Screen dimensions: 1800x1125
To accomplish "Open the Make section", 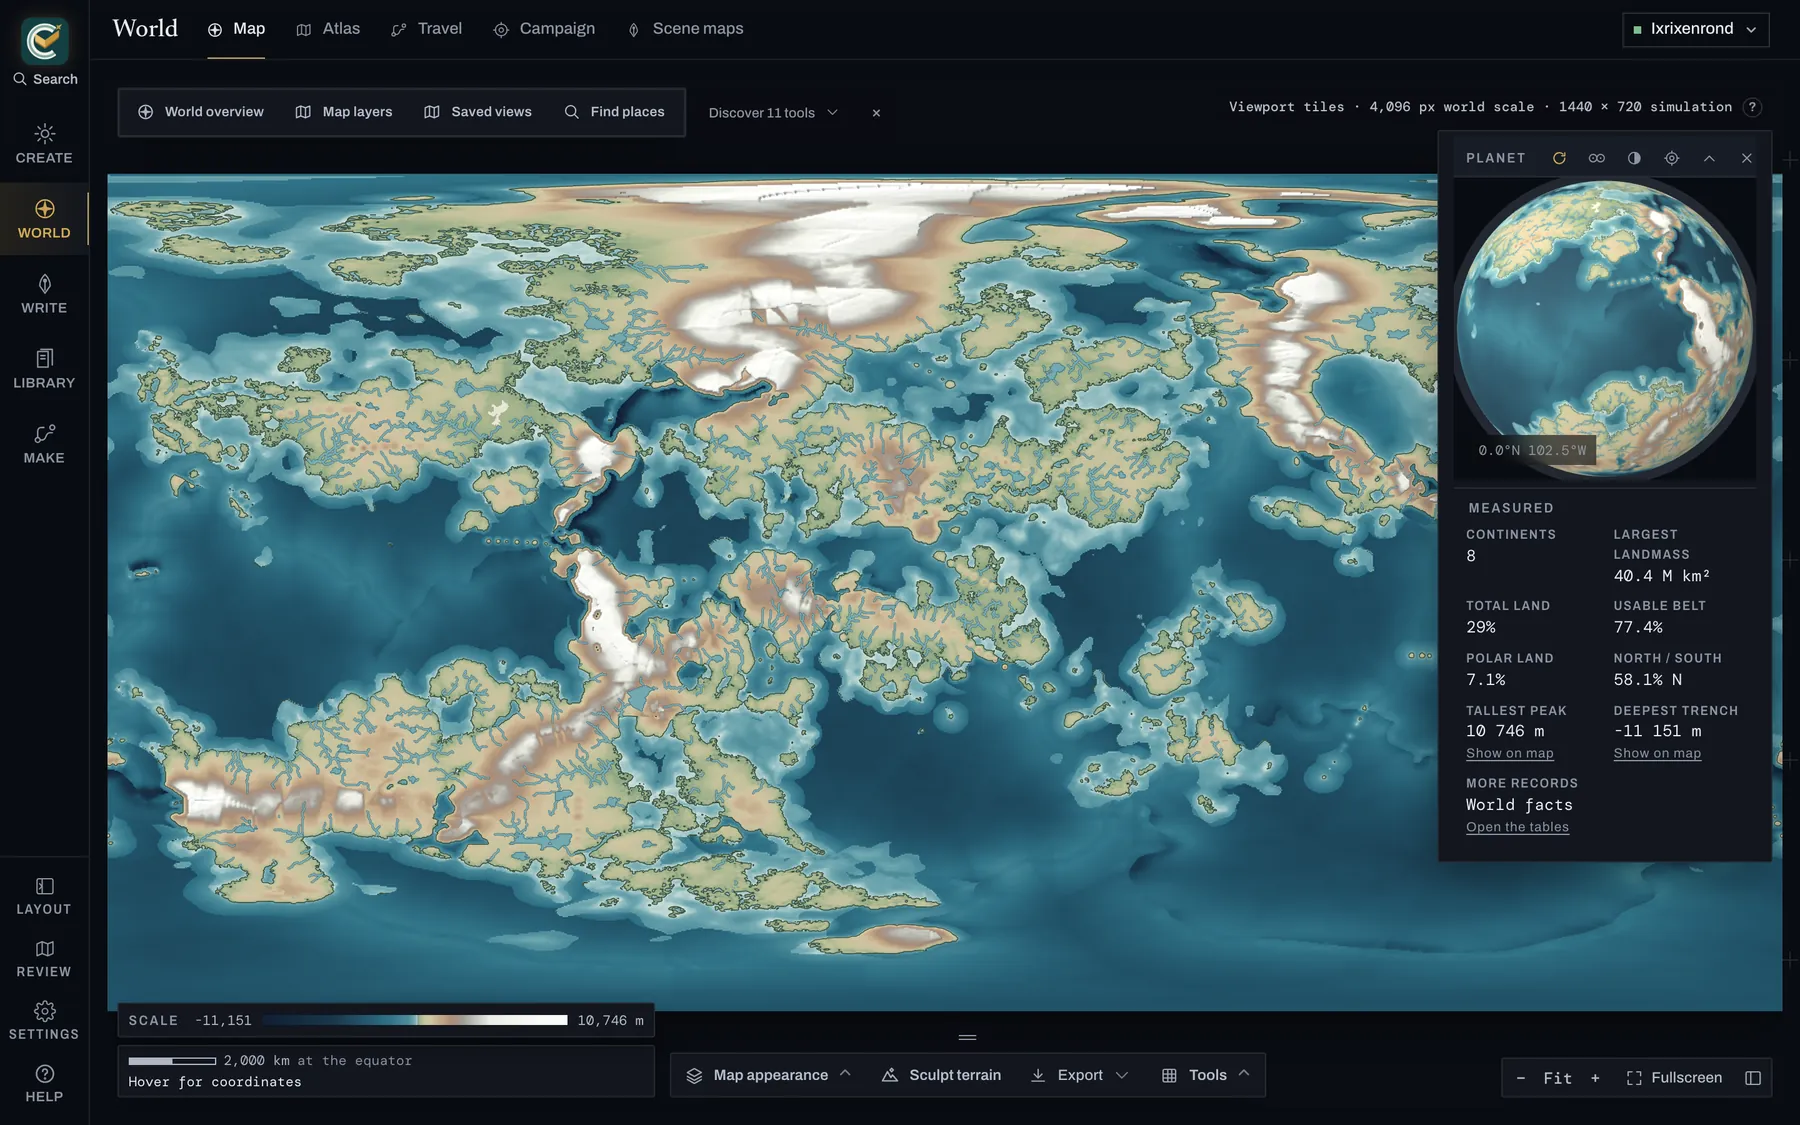I will (x=44, y=444).
